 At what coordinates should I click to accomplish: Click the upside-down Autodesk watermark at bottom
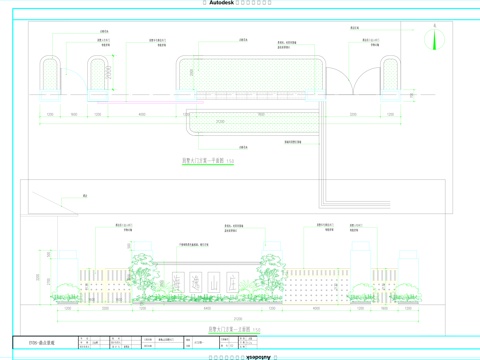[258, 357]
